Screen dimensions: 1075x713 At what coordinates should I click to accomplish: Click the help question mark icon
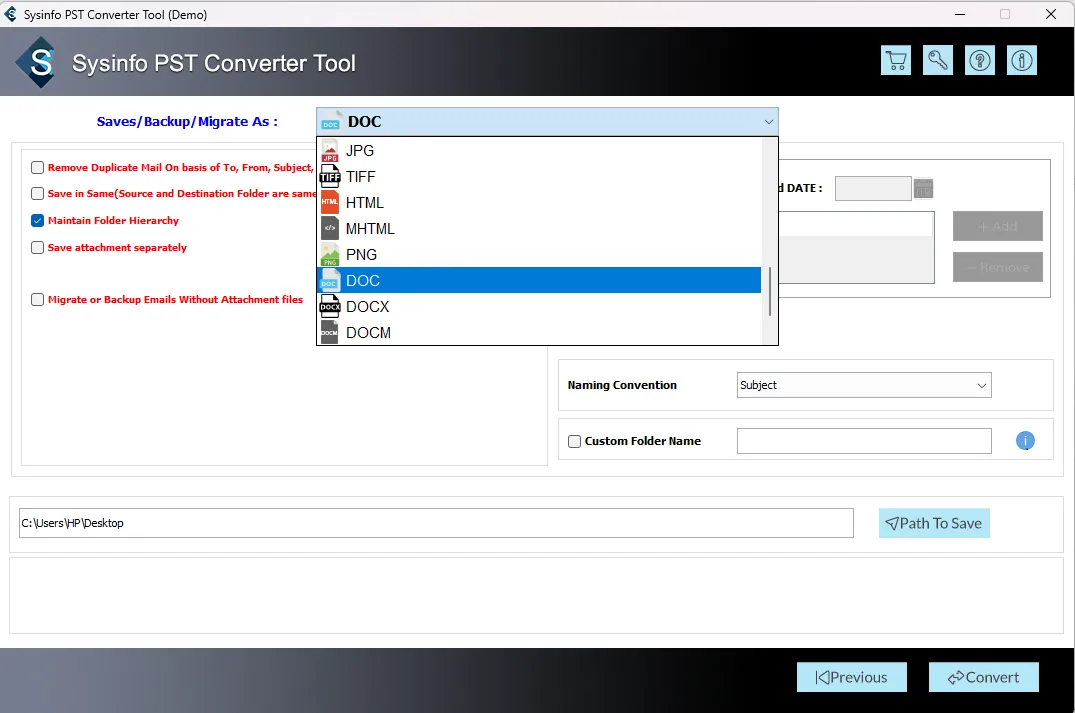pyautogui.click(x=980, y=60)
